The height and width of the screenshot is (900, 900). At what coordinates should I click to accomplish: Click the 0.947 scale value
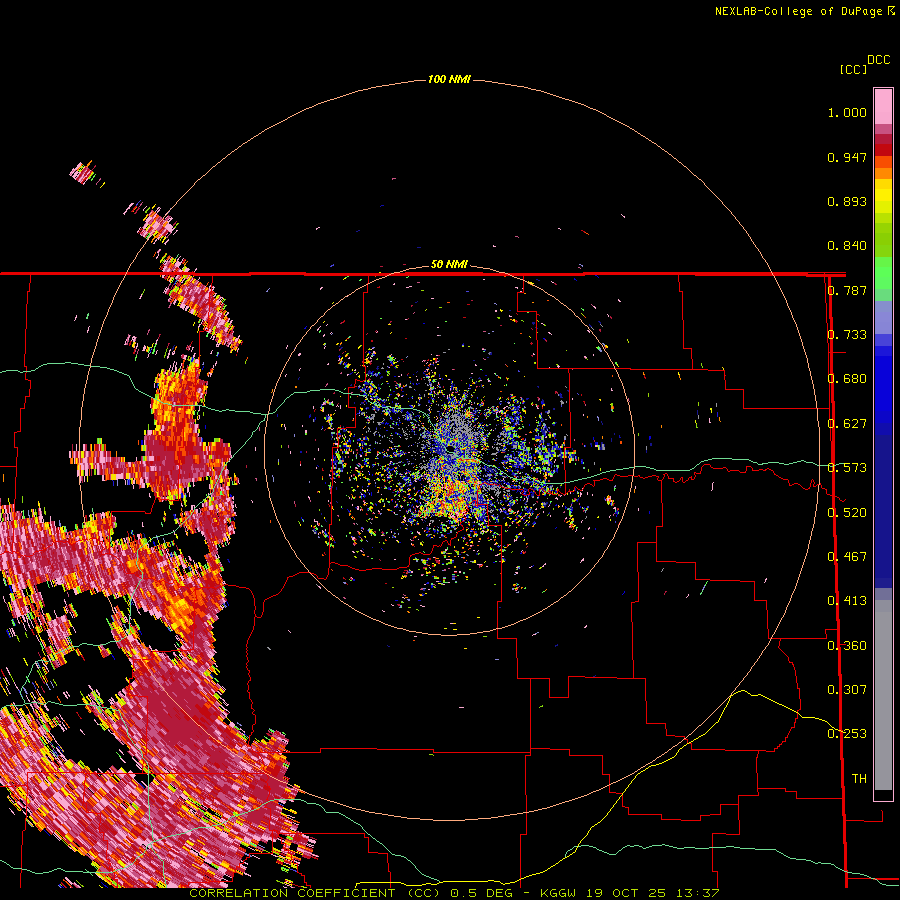click(847, 157)
